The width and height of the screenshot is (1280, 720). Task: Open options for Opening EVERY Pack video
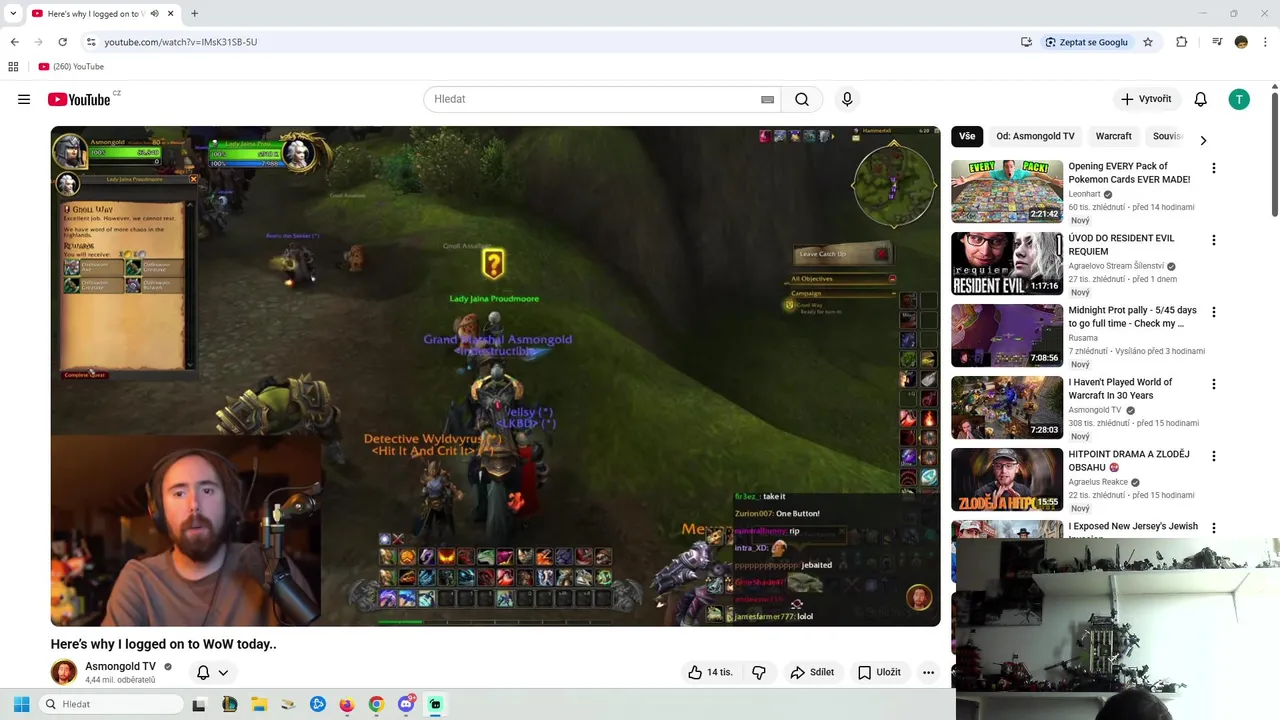(x=1214, y=168)
